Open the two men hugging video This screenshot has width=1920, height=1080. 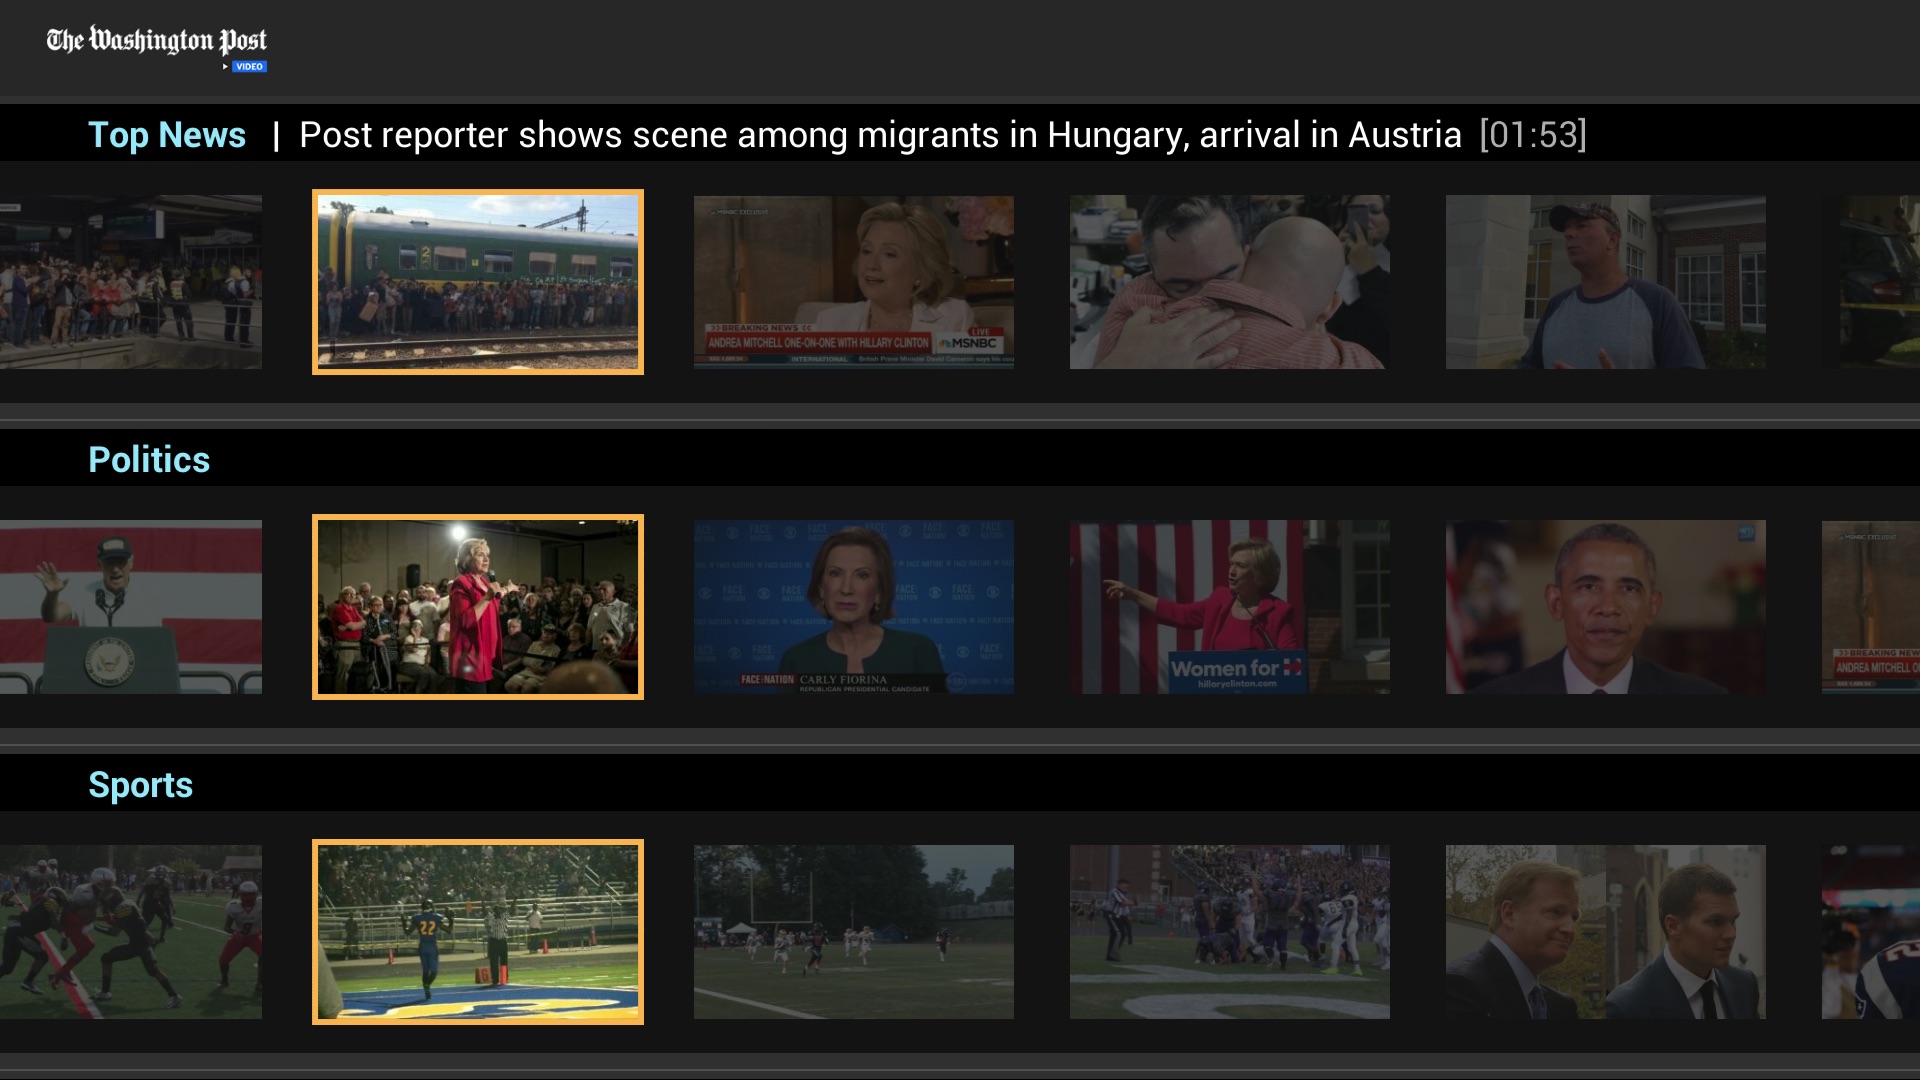1229,282
